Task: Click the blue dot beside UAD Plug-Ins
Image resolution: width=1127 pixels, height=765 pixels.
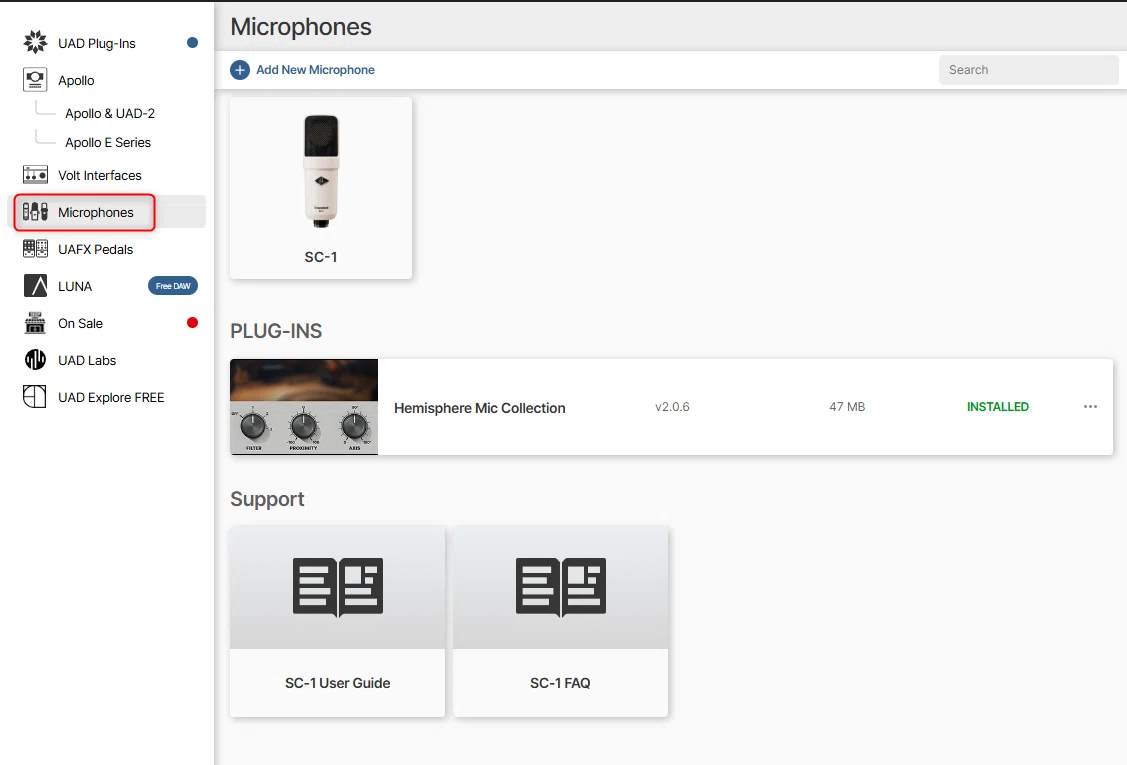Action: click(x=192, y=42)
